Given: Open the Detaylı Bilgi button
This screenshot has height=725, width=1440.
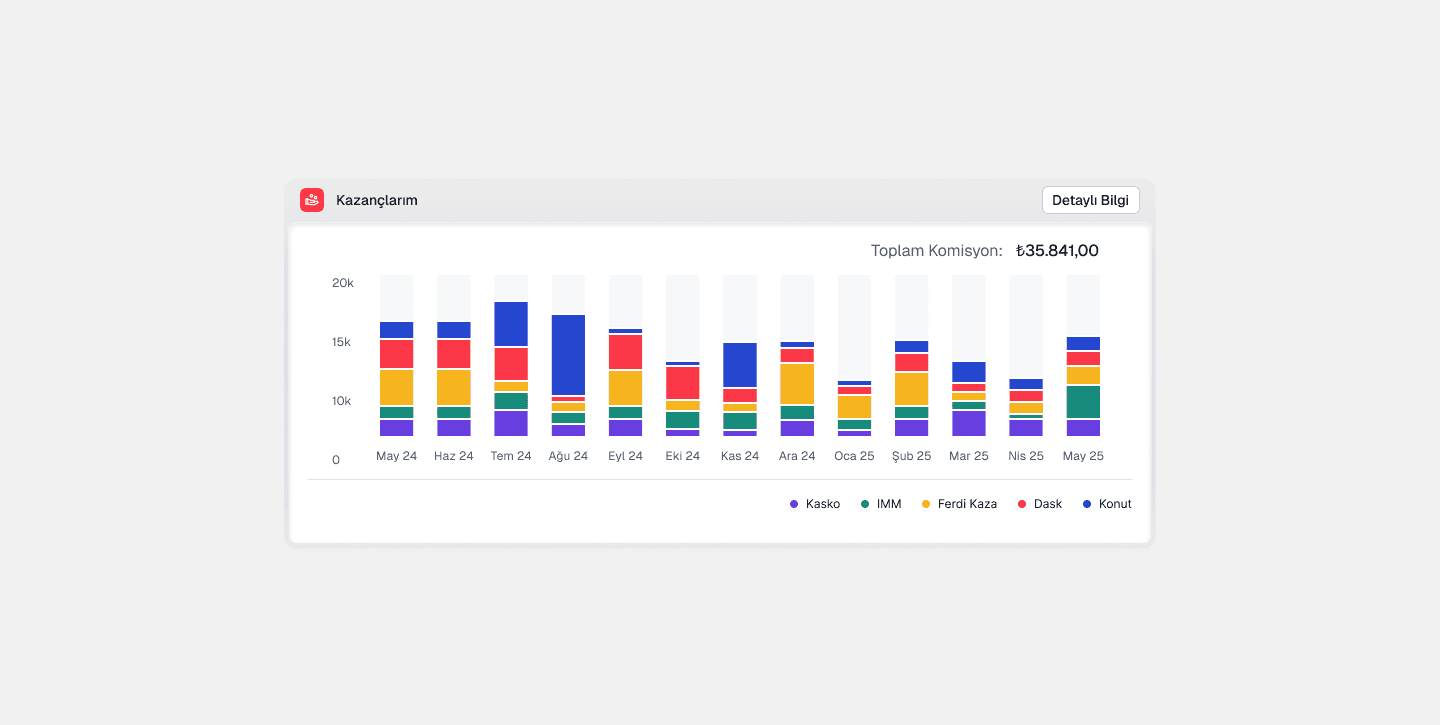Looking at the screenshot, I should coord(1090,200).
